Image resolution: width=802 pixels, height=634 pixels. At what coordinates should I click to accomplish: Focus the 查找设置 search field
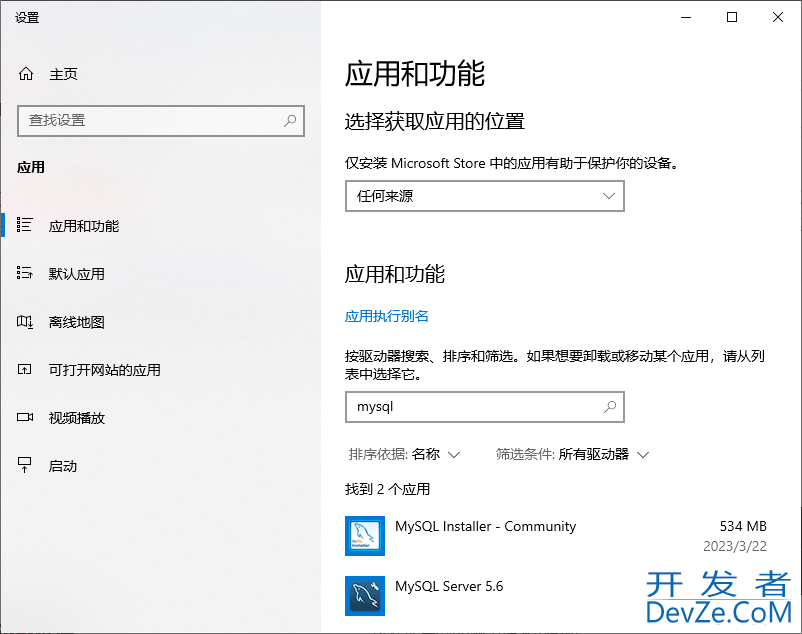(161, 121)
